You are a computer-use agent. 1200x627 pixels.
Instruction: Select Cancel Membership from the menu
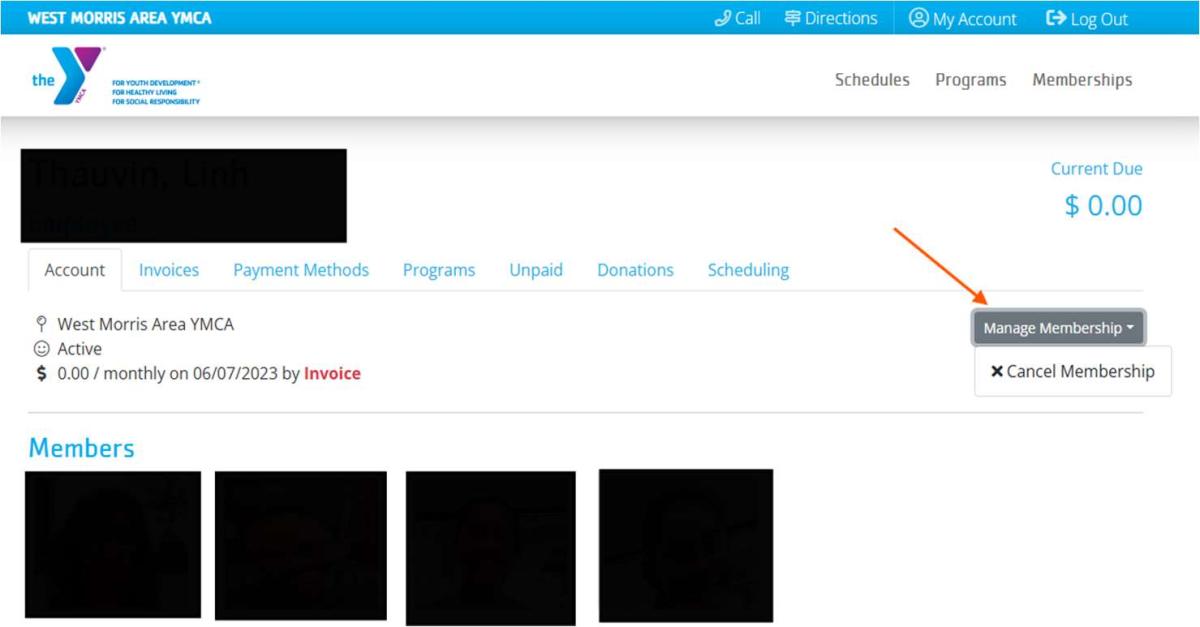(x=1073, y=371)
